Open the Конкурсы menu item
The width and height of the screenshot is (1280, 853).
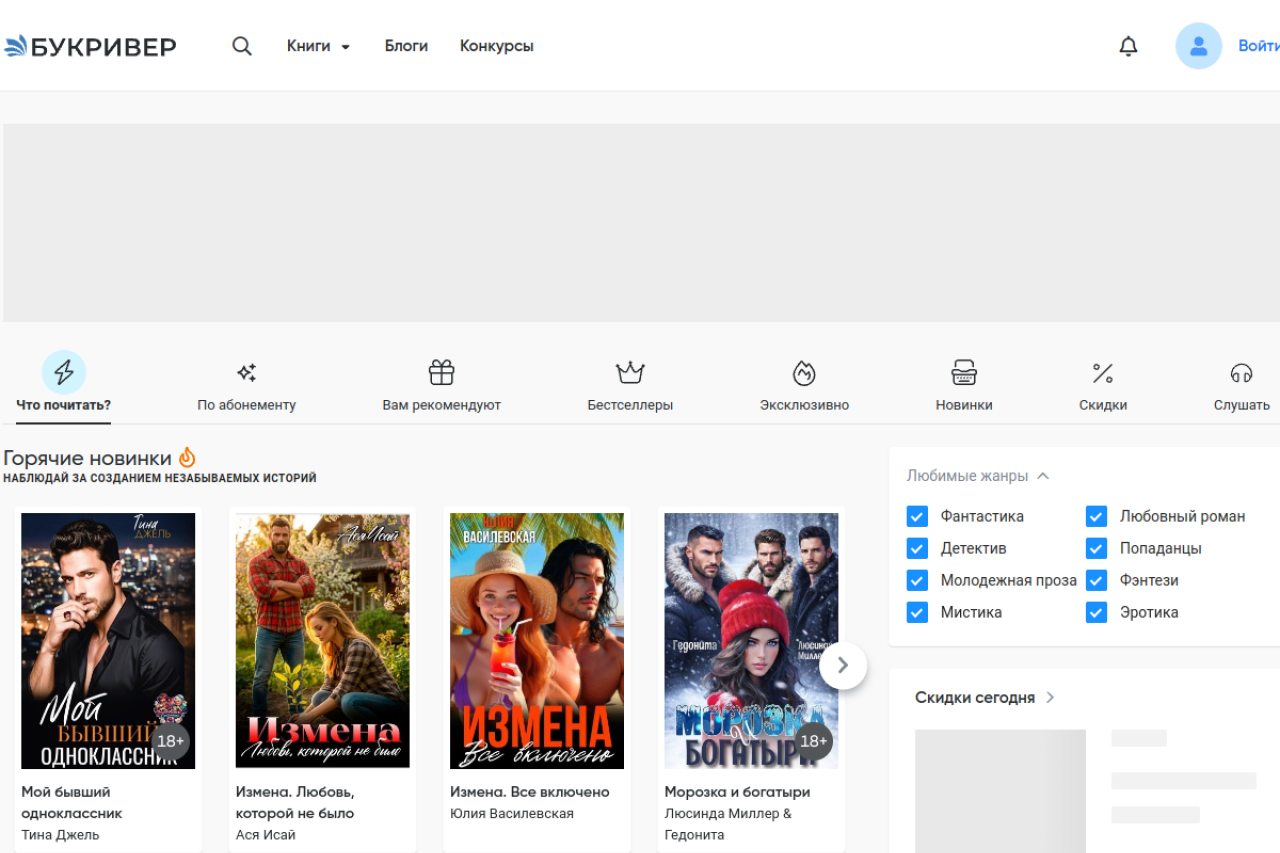coord(496,46)
